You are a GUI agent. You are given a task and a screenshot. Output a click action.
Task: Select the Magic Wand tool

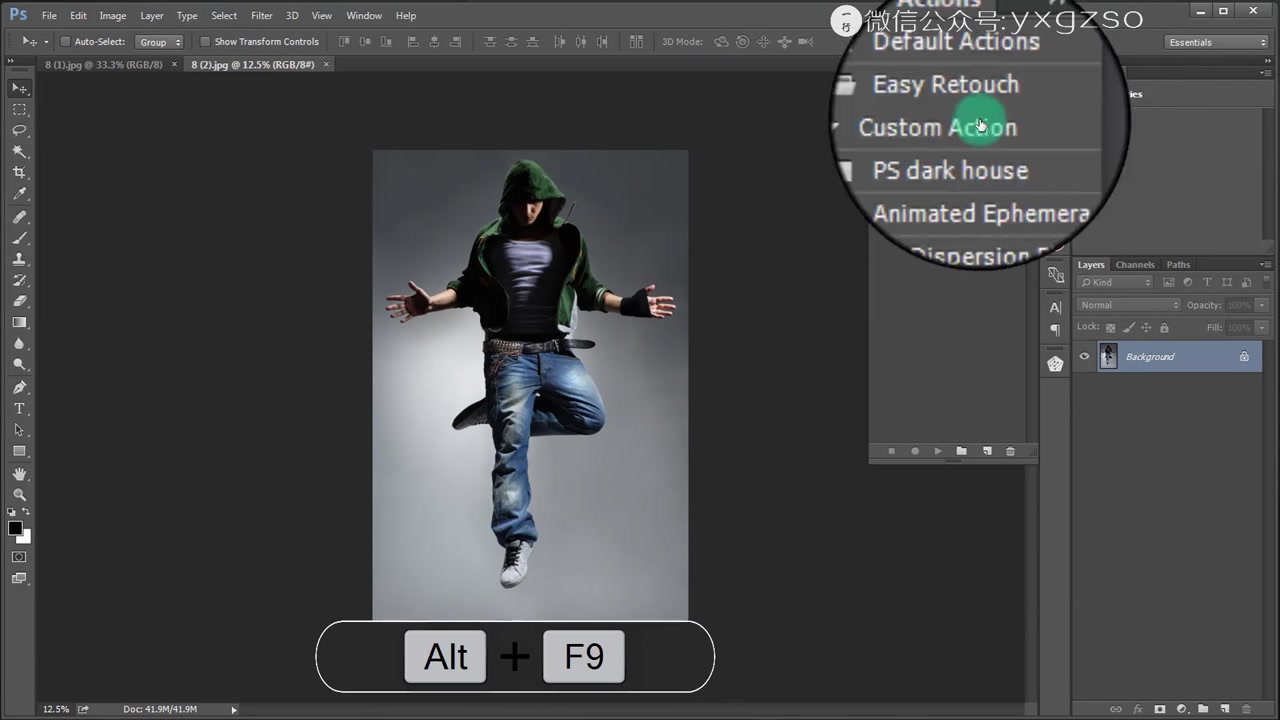tap(19, 152)
